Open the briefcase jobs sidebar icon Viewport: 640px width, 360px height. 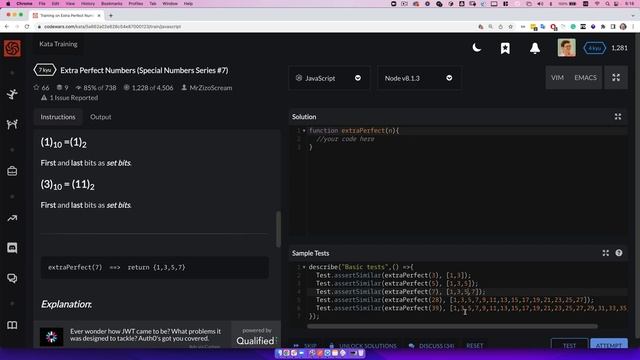pos(12,171)
